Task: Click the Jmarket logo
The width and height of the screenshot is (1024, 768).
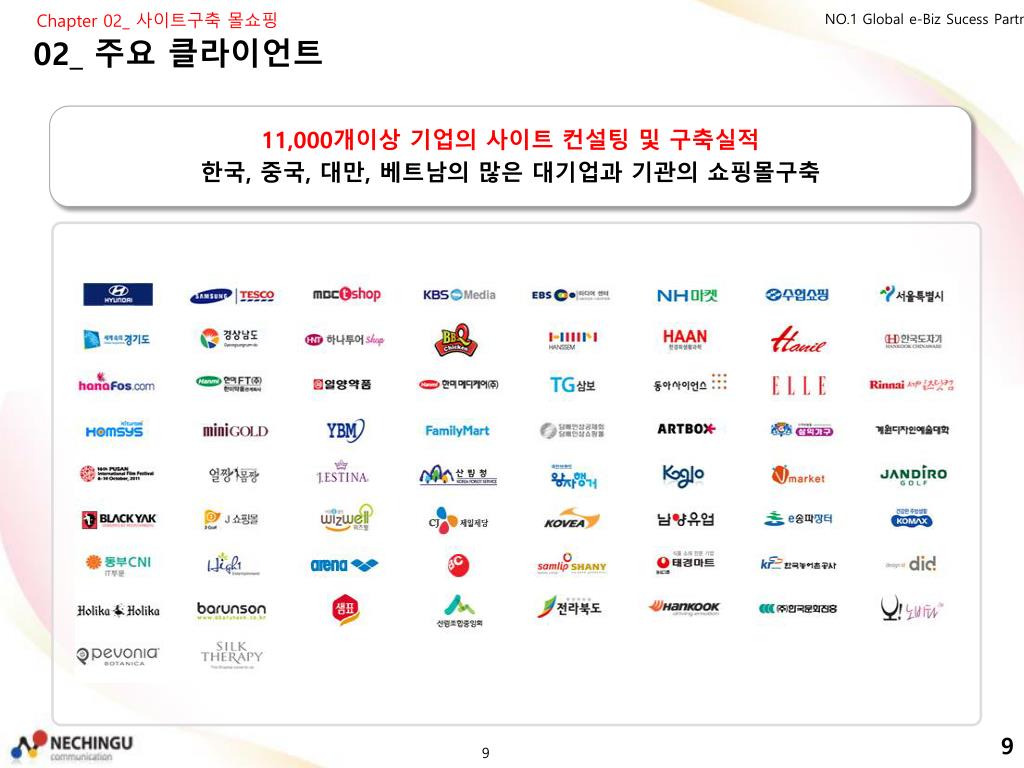Action: pos(797,475)
